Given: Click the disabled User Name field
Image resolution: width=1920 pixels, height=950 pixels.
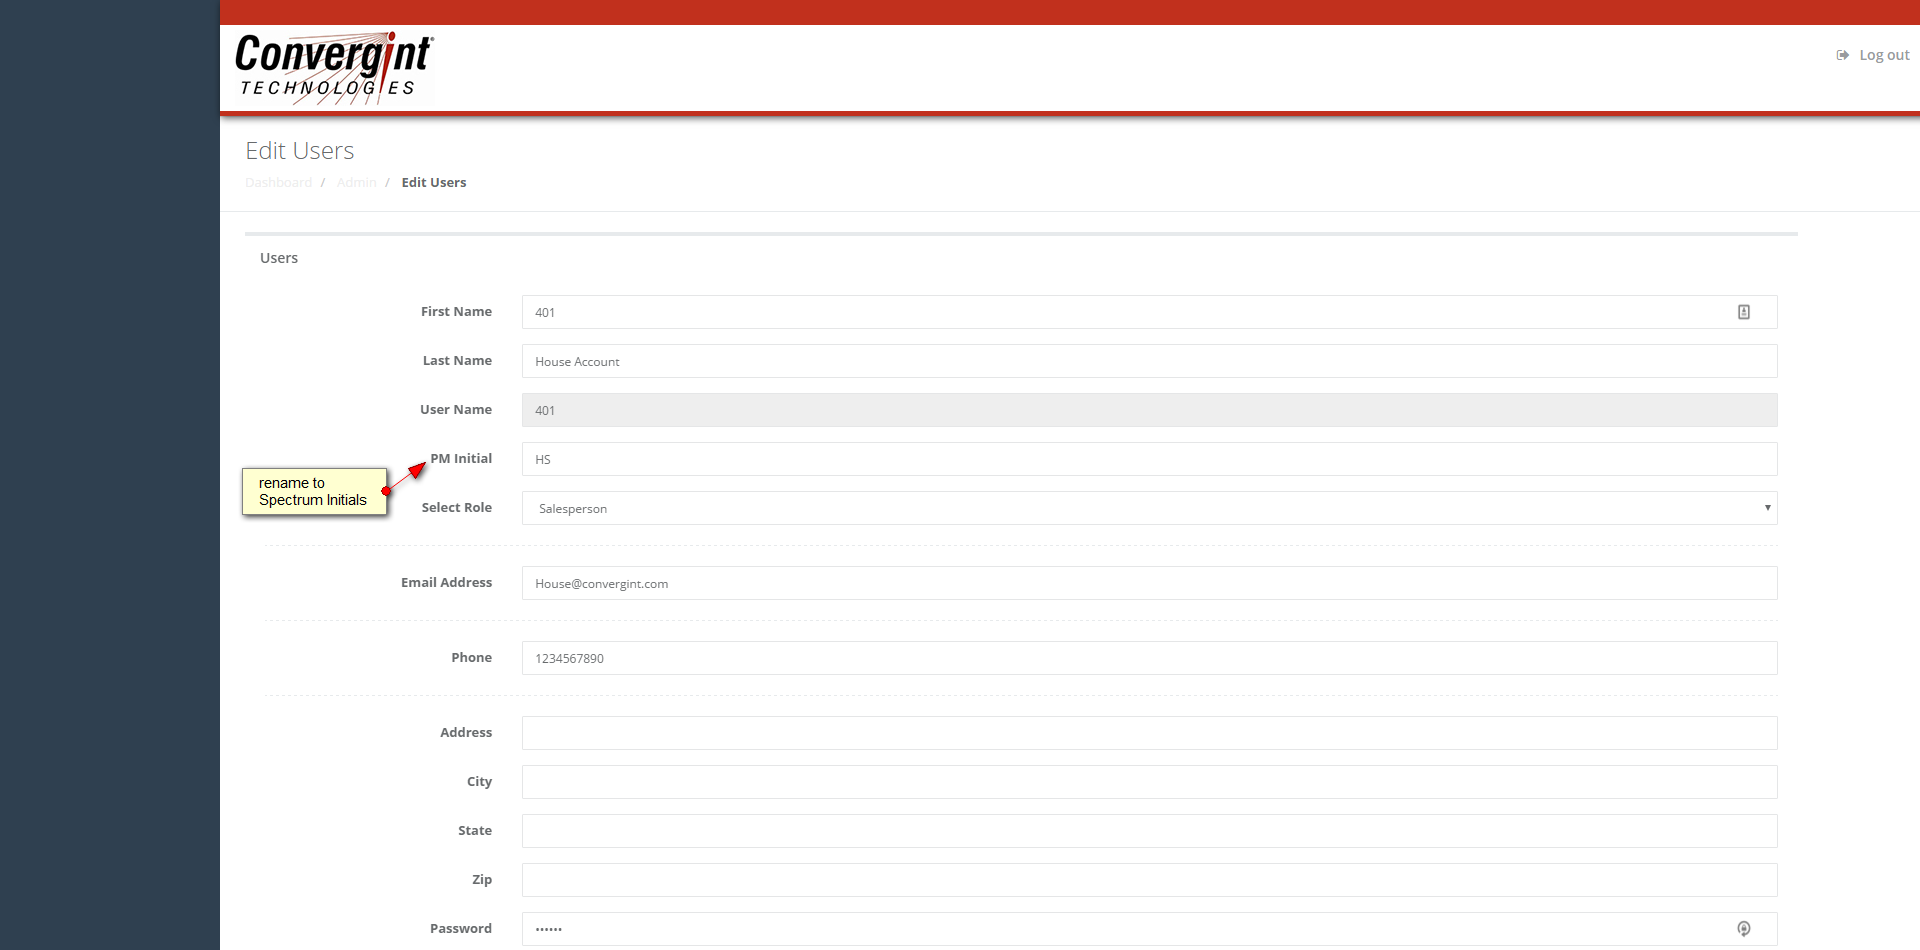Looking at the screenshot, I should click(1149, 410).
